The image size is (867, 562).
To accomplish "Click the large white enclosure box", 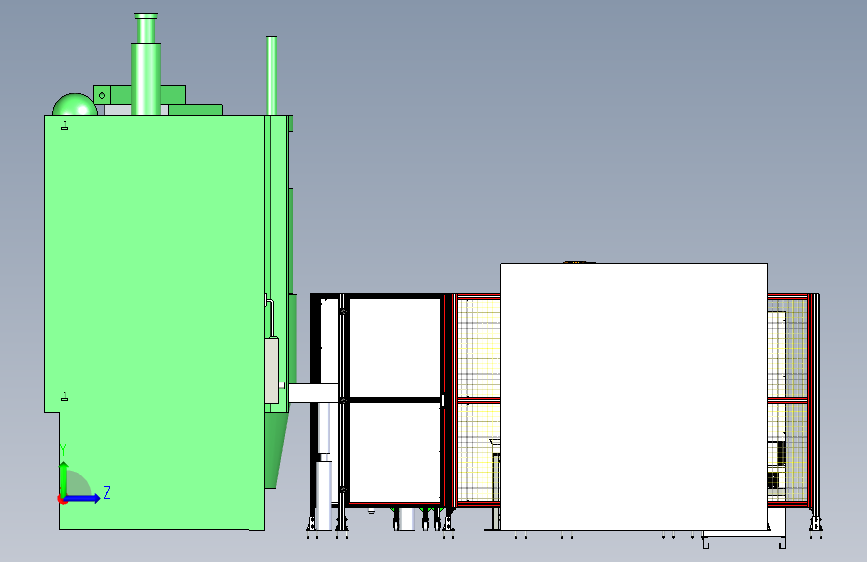I will point(634,397).
